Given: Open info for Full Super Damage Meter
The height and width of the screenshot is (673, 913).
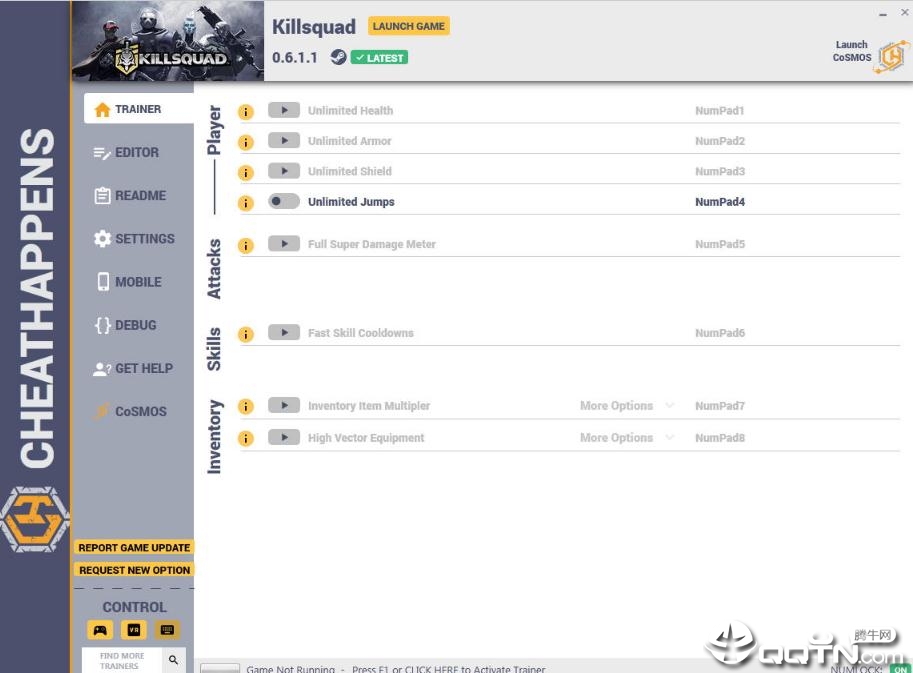Looking at the screenshot, I should click(246, 246).
